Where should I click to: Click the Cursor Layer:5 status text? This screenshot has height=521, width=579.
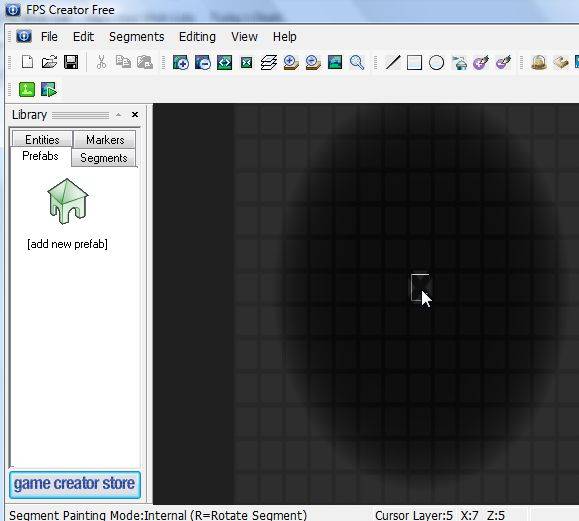414,515
